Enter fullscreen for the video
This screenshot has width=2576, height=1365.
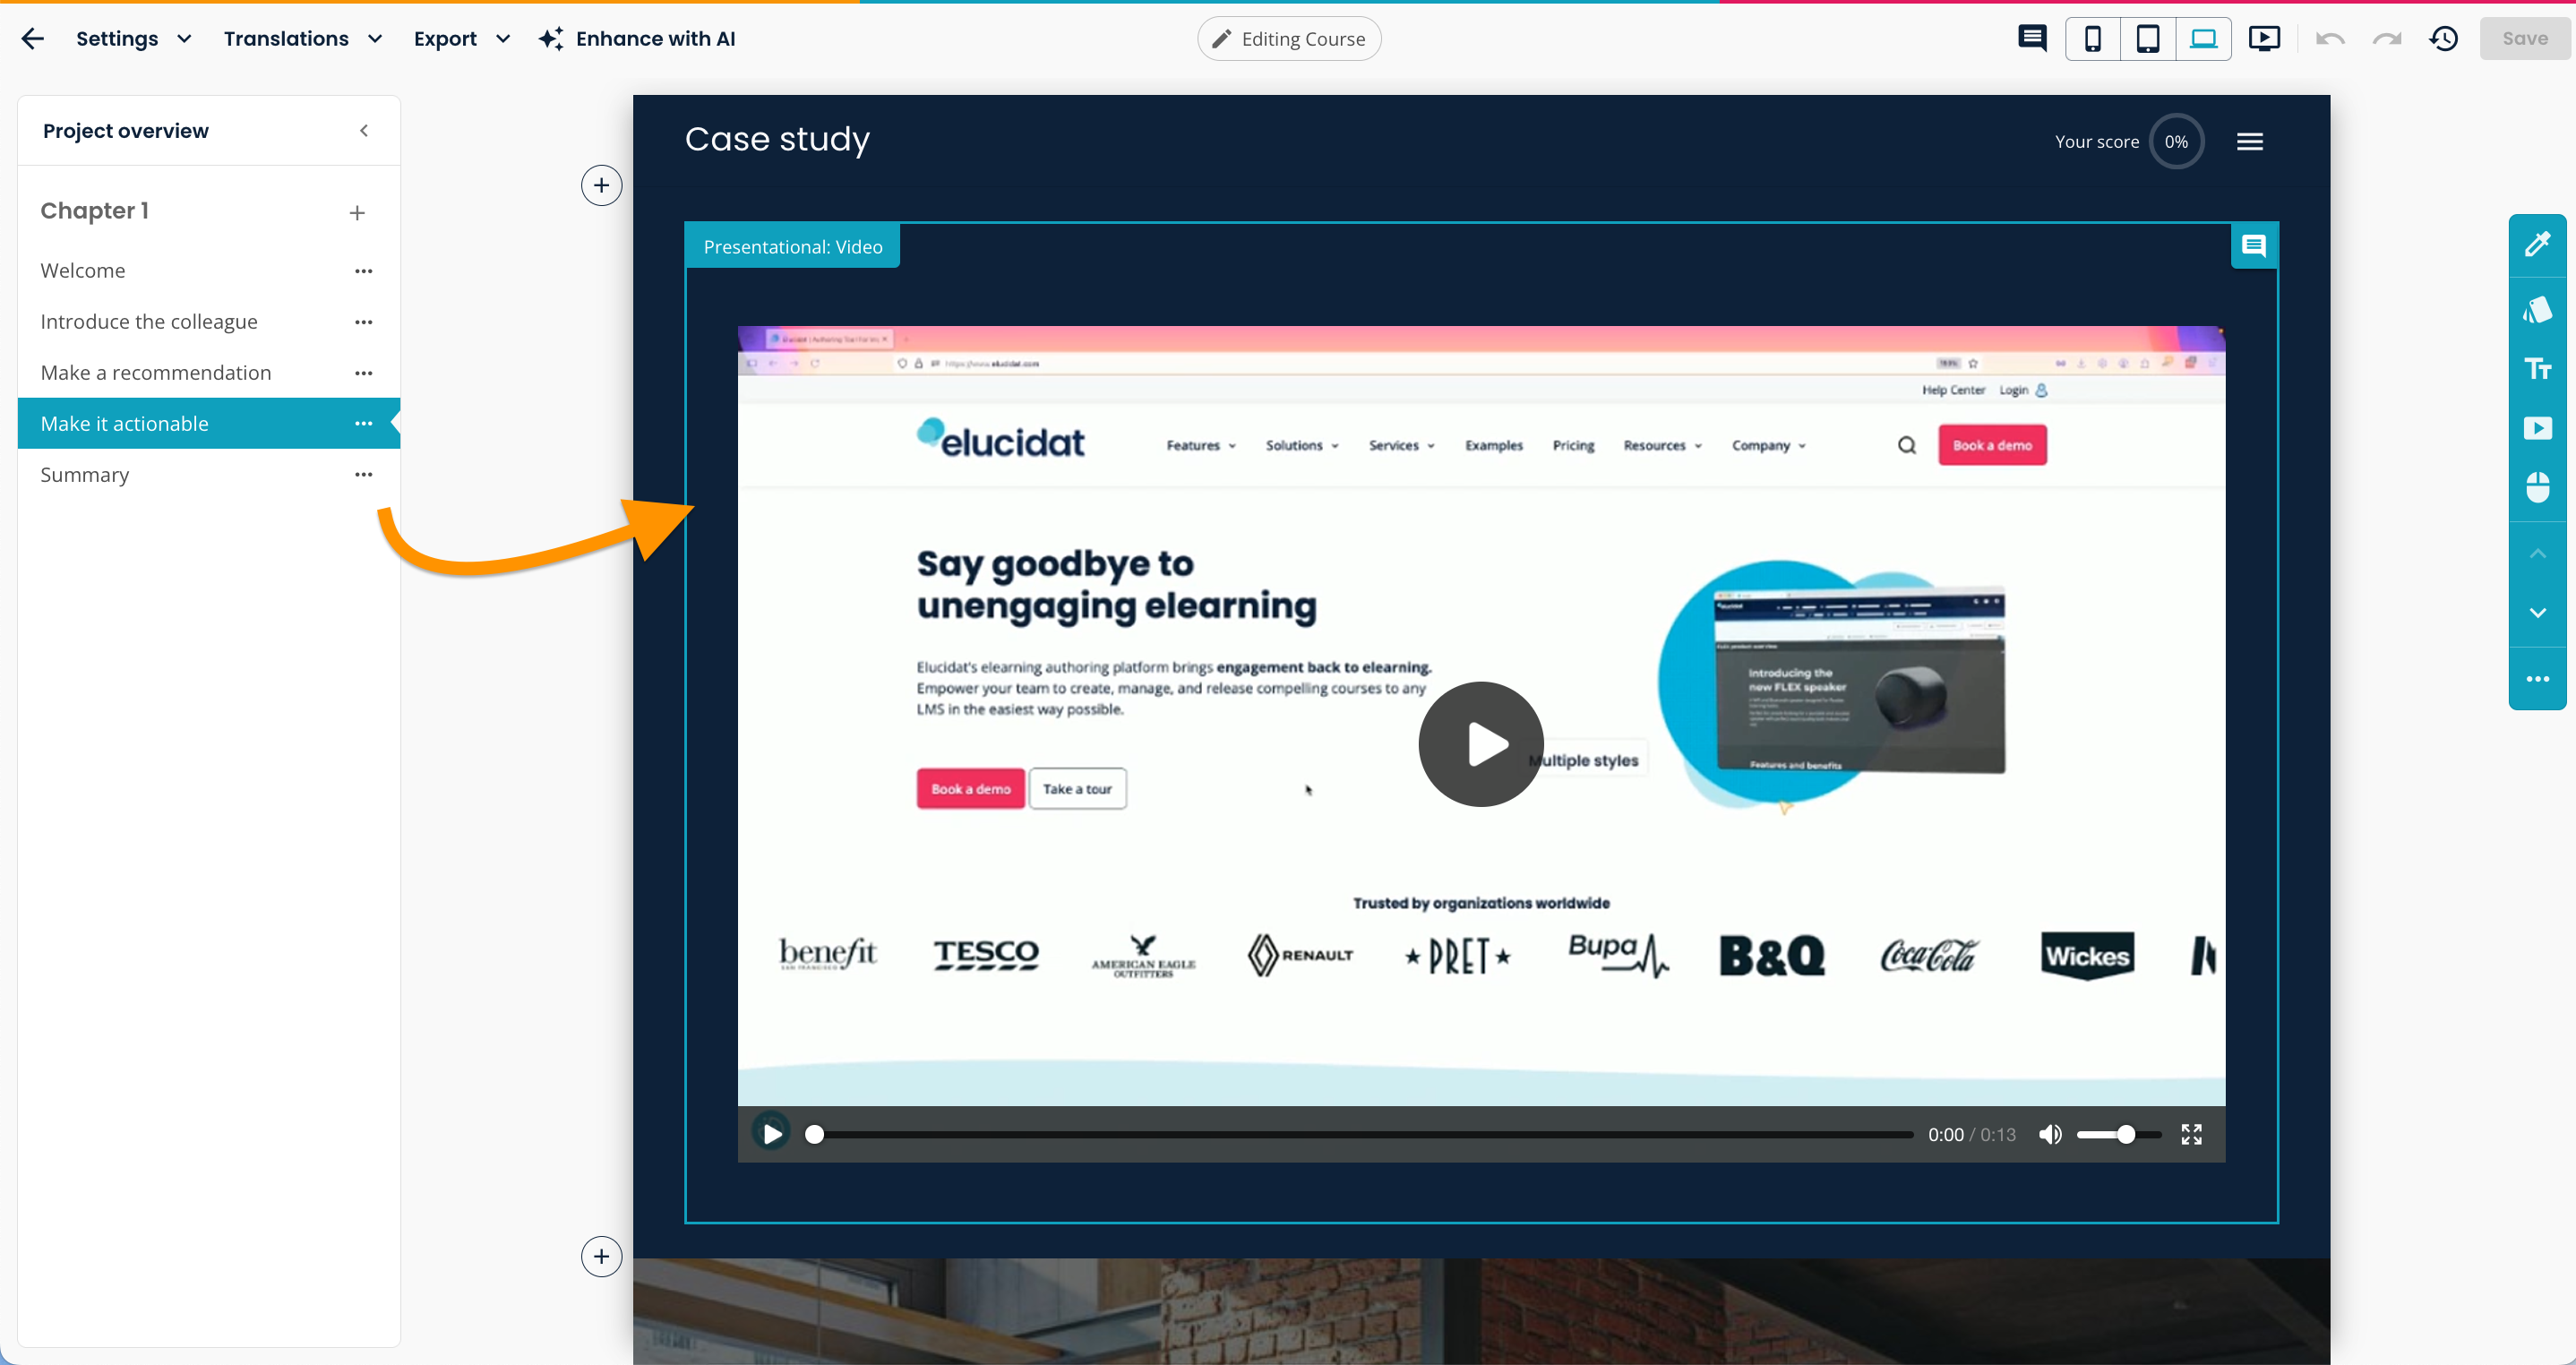[x=2192, y=1135]
